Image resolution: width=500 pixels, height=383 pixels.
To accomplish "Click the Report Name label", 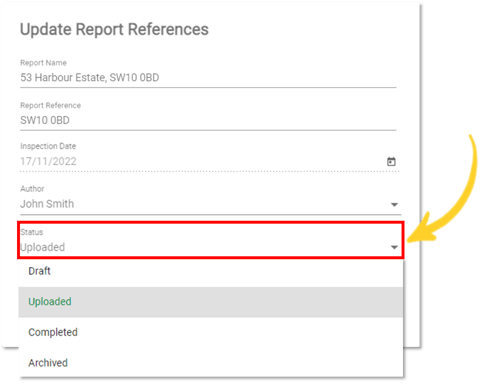I will [43, 63].
